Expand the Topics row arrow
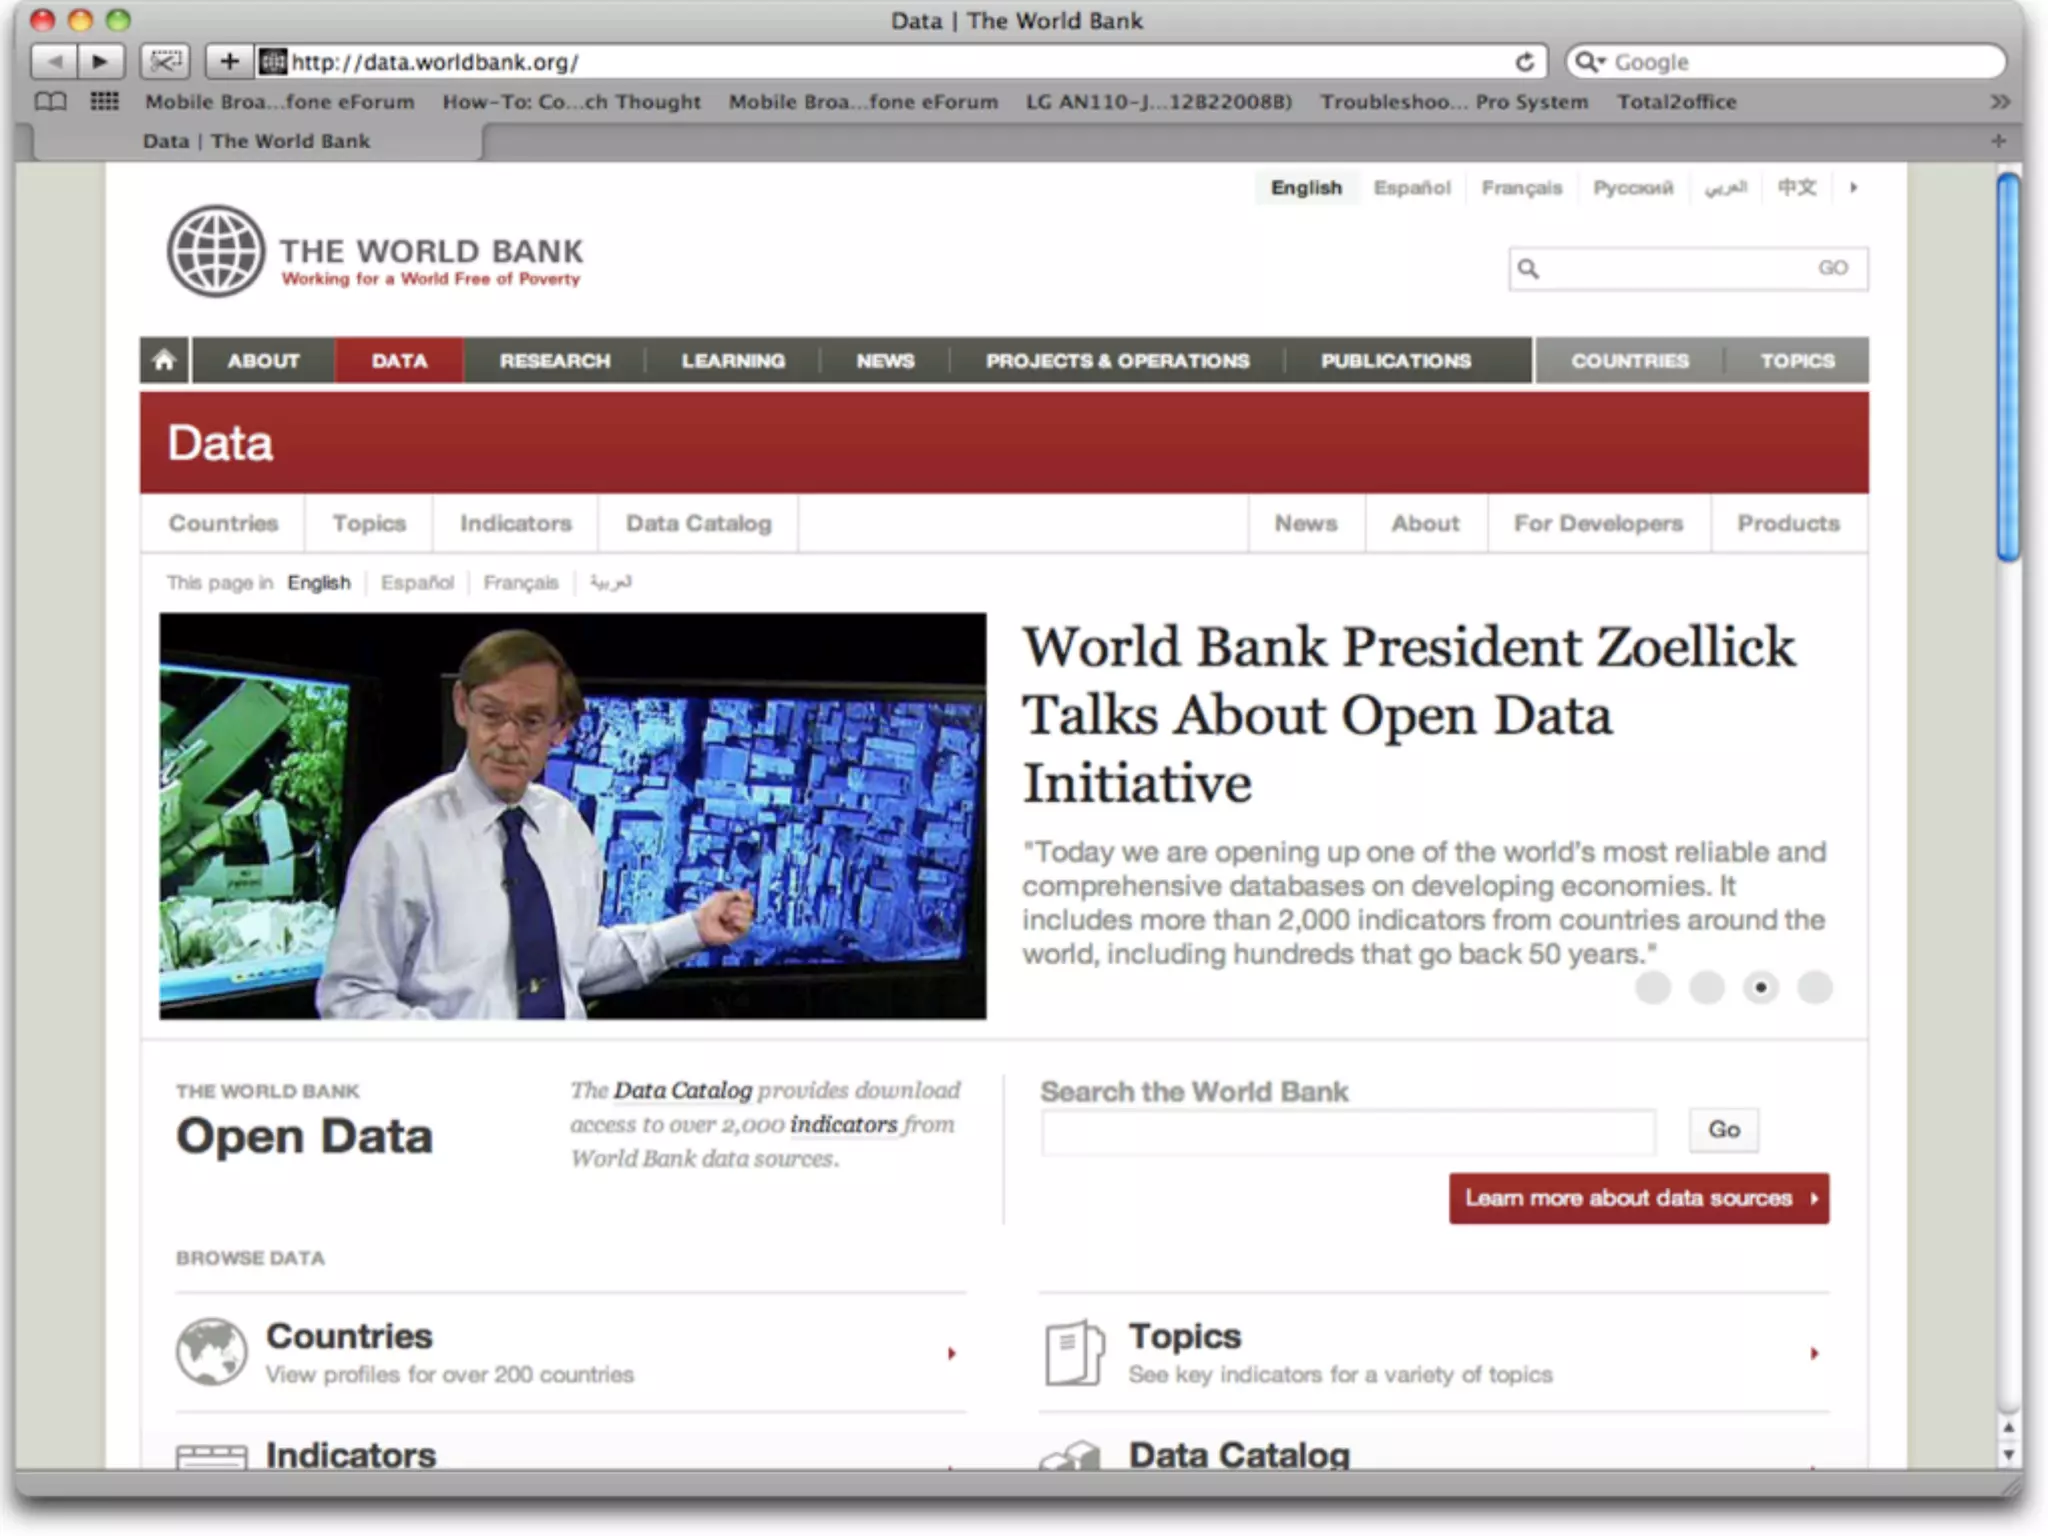This screenshot has height=1536, width=2048. [x=1814, y=1353]
